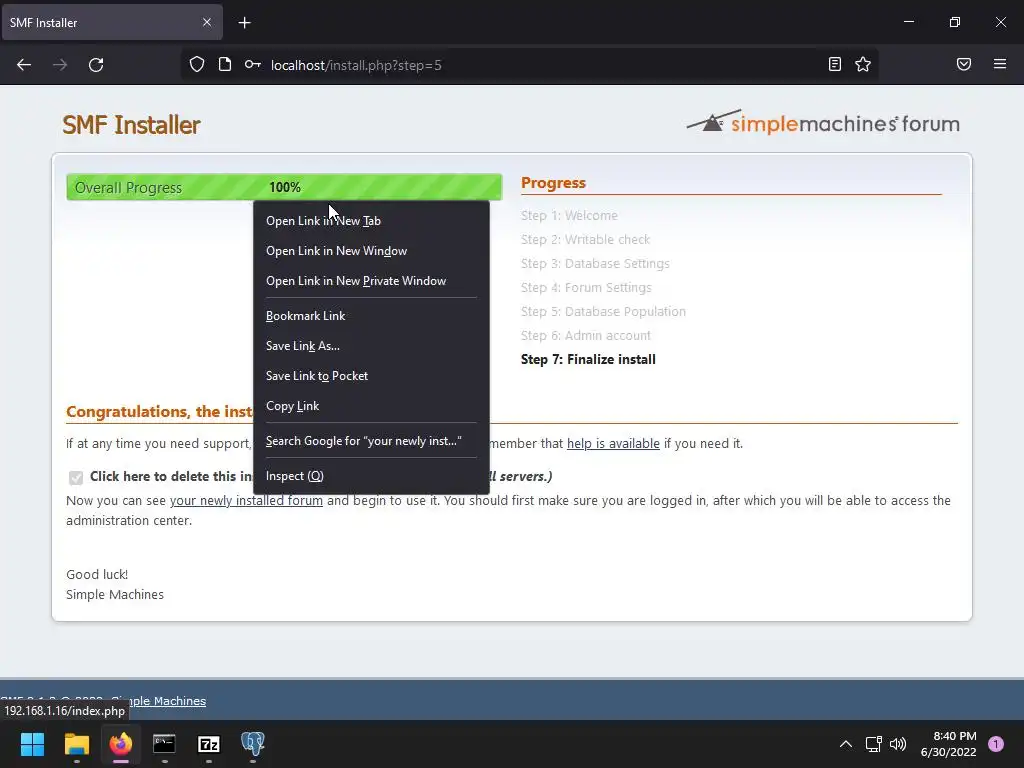
Task: Choose Open Link in New Window
Action: [x=371, y=251]
